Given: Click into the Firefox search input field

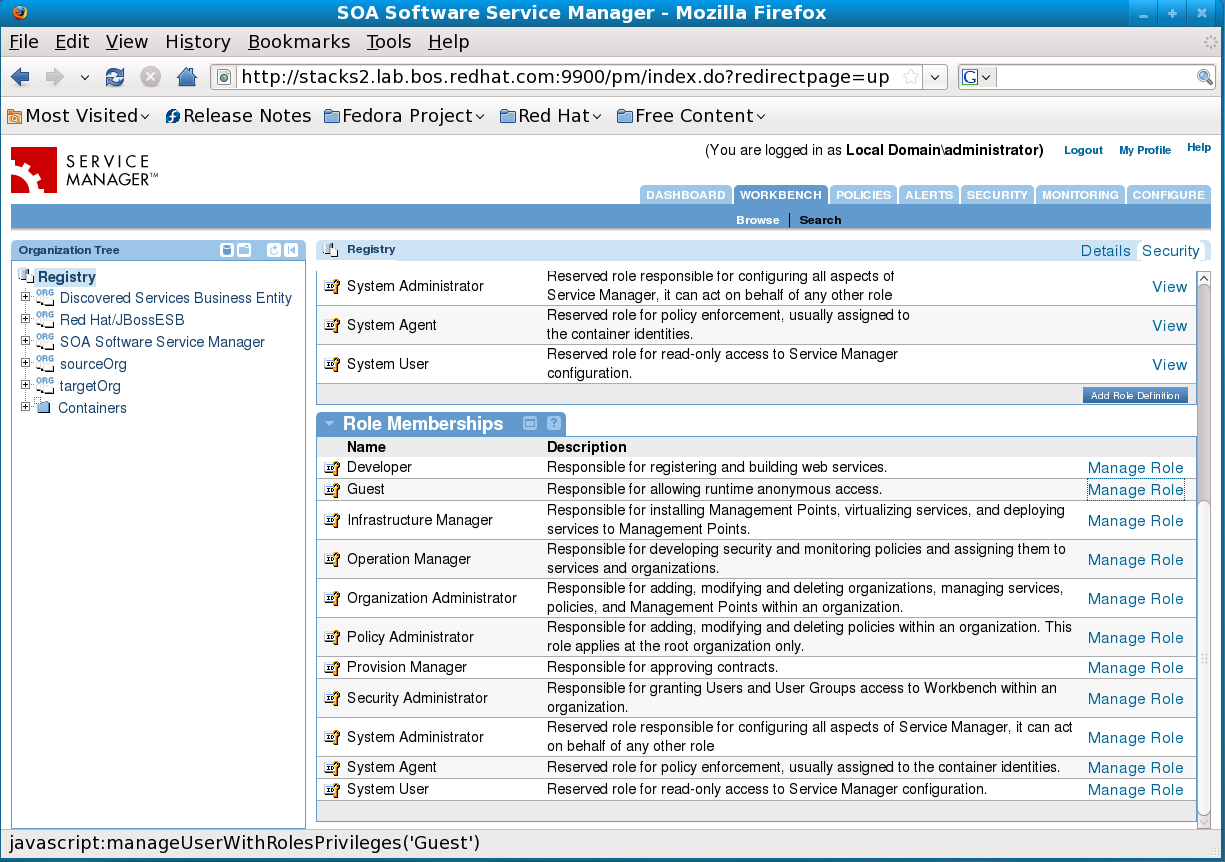Looking at the screenshot, I should pyautogui.click(x=1095, y=77).
